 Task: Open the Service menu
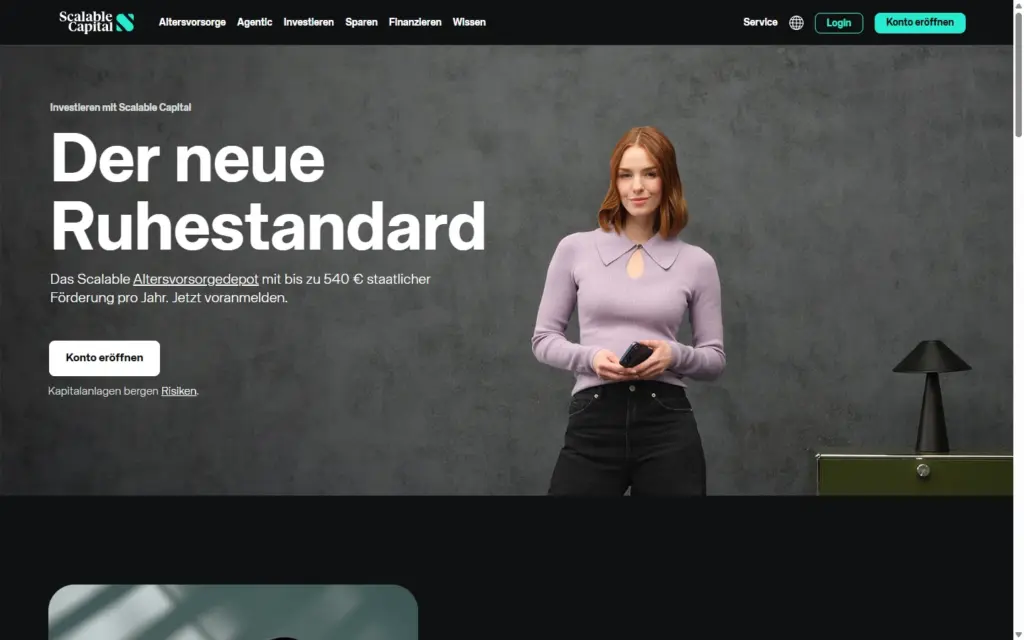(760, 22)
